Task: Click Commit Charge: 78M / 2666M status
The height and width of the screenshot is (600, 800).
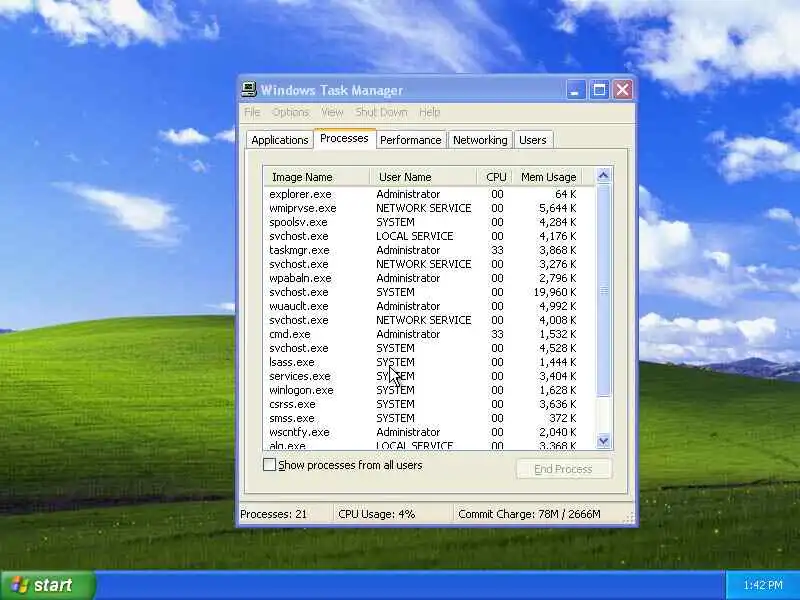Action: point(529,514)
